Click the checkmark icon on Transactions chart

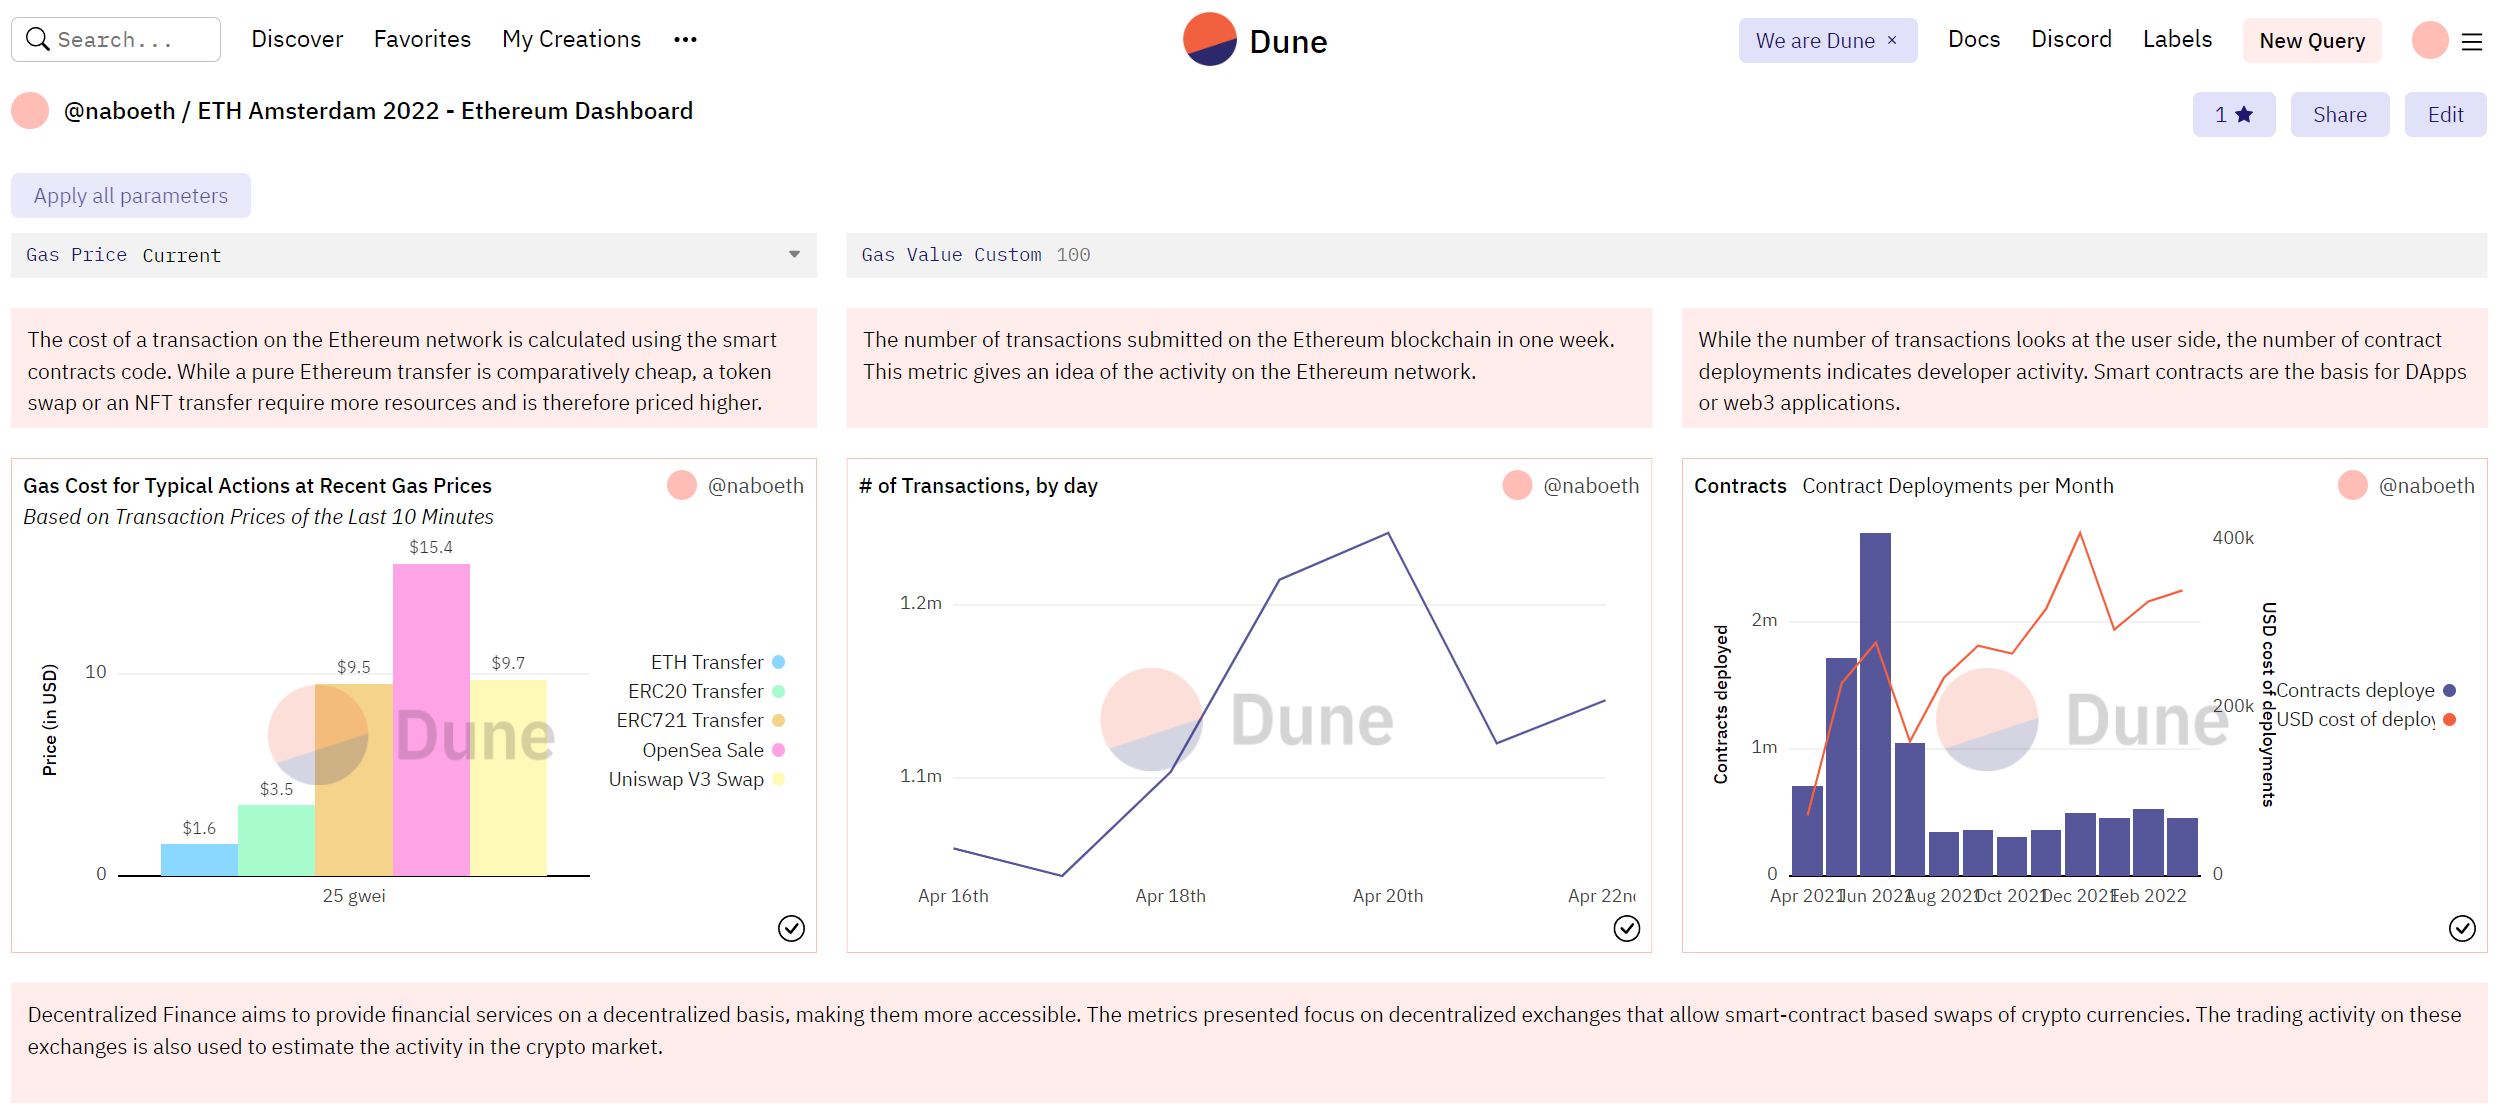[1627, 929]
